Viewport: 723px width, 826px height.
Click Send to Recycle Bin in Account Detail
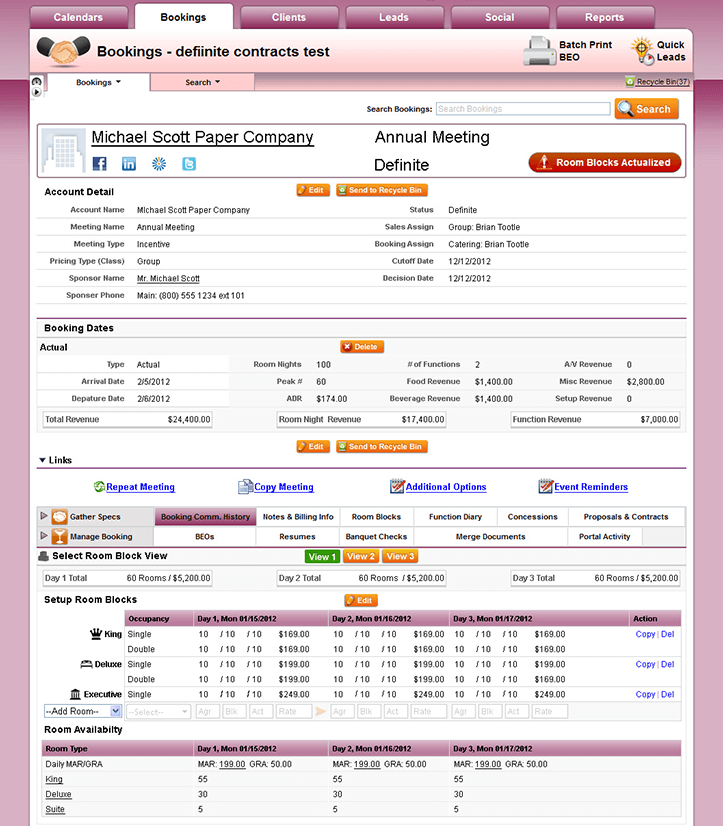pos(382,190)
